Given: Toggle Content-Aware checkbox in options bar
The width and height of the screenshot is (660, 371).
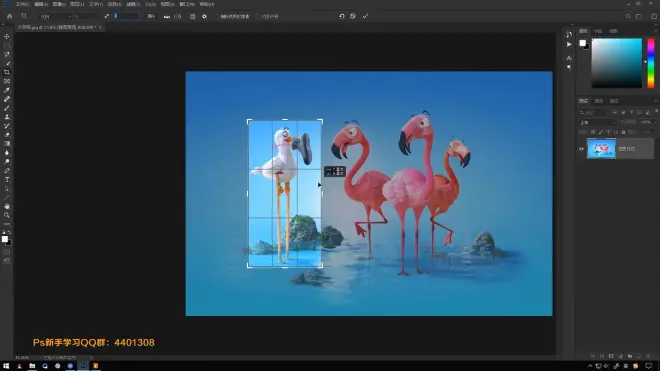Looking at the screenshot, I should pyautogui.click(x=258, y=16).
